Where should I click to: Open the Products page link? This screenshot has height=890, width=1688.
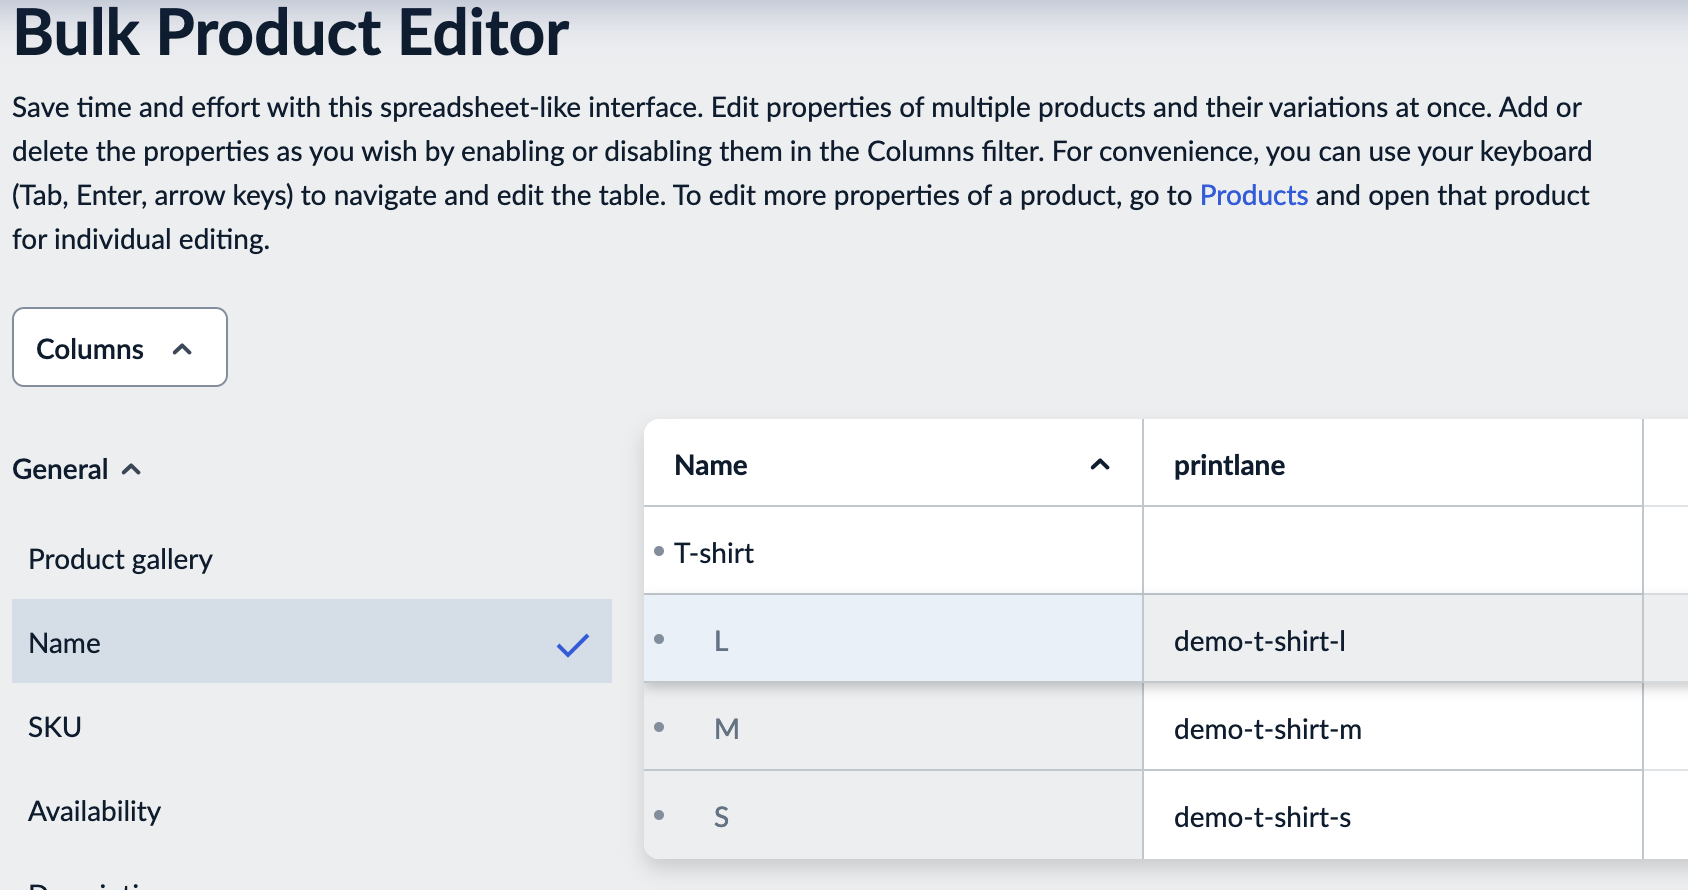[1253, 195]
